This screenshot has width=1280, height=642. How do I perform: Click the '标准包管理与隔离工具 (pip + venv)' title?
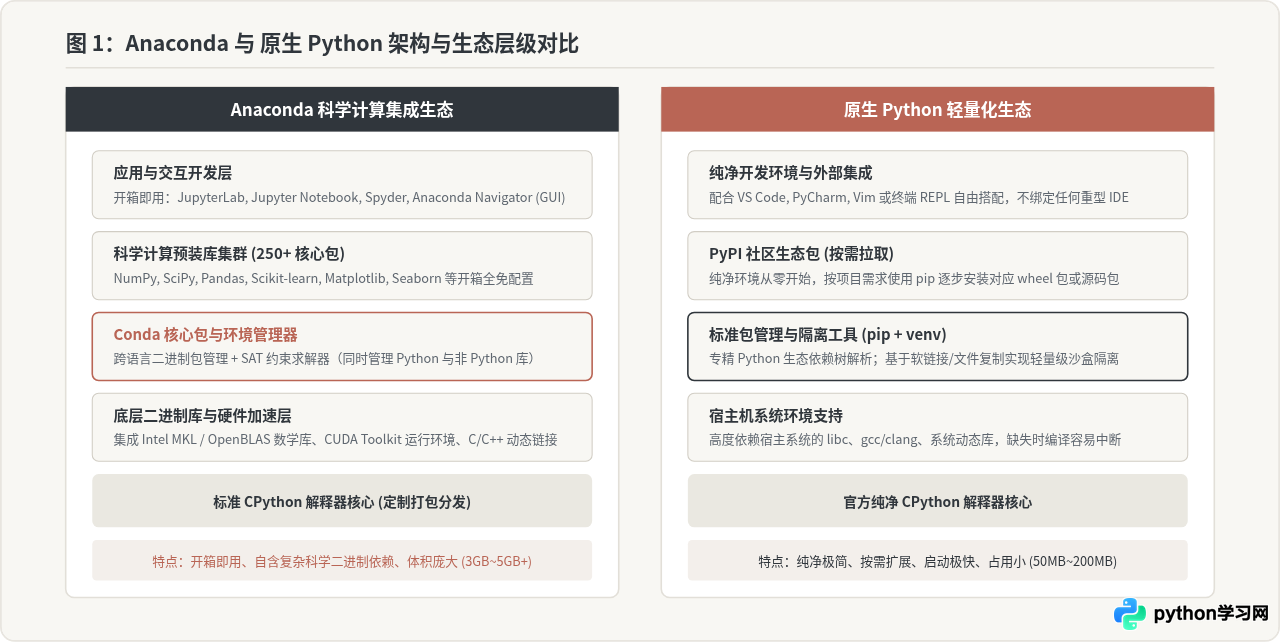click(828, 335)
